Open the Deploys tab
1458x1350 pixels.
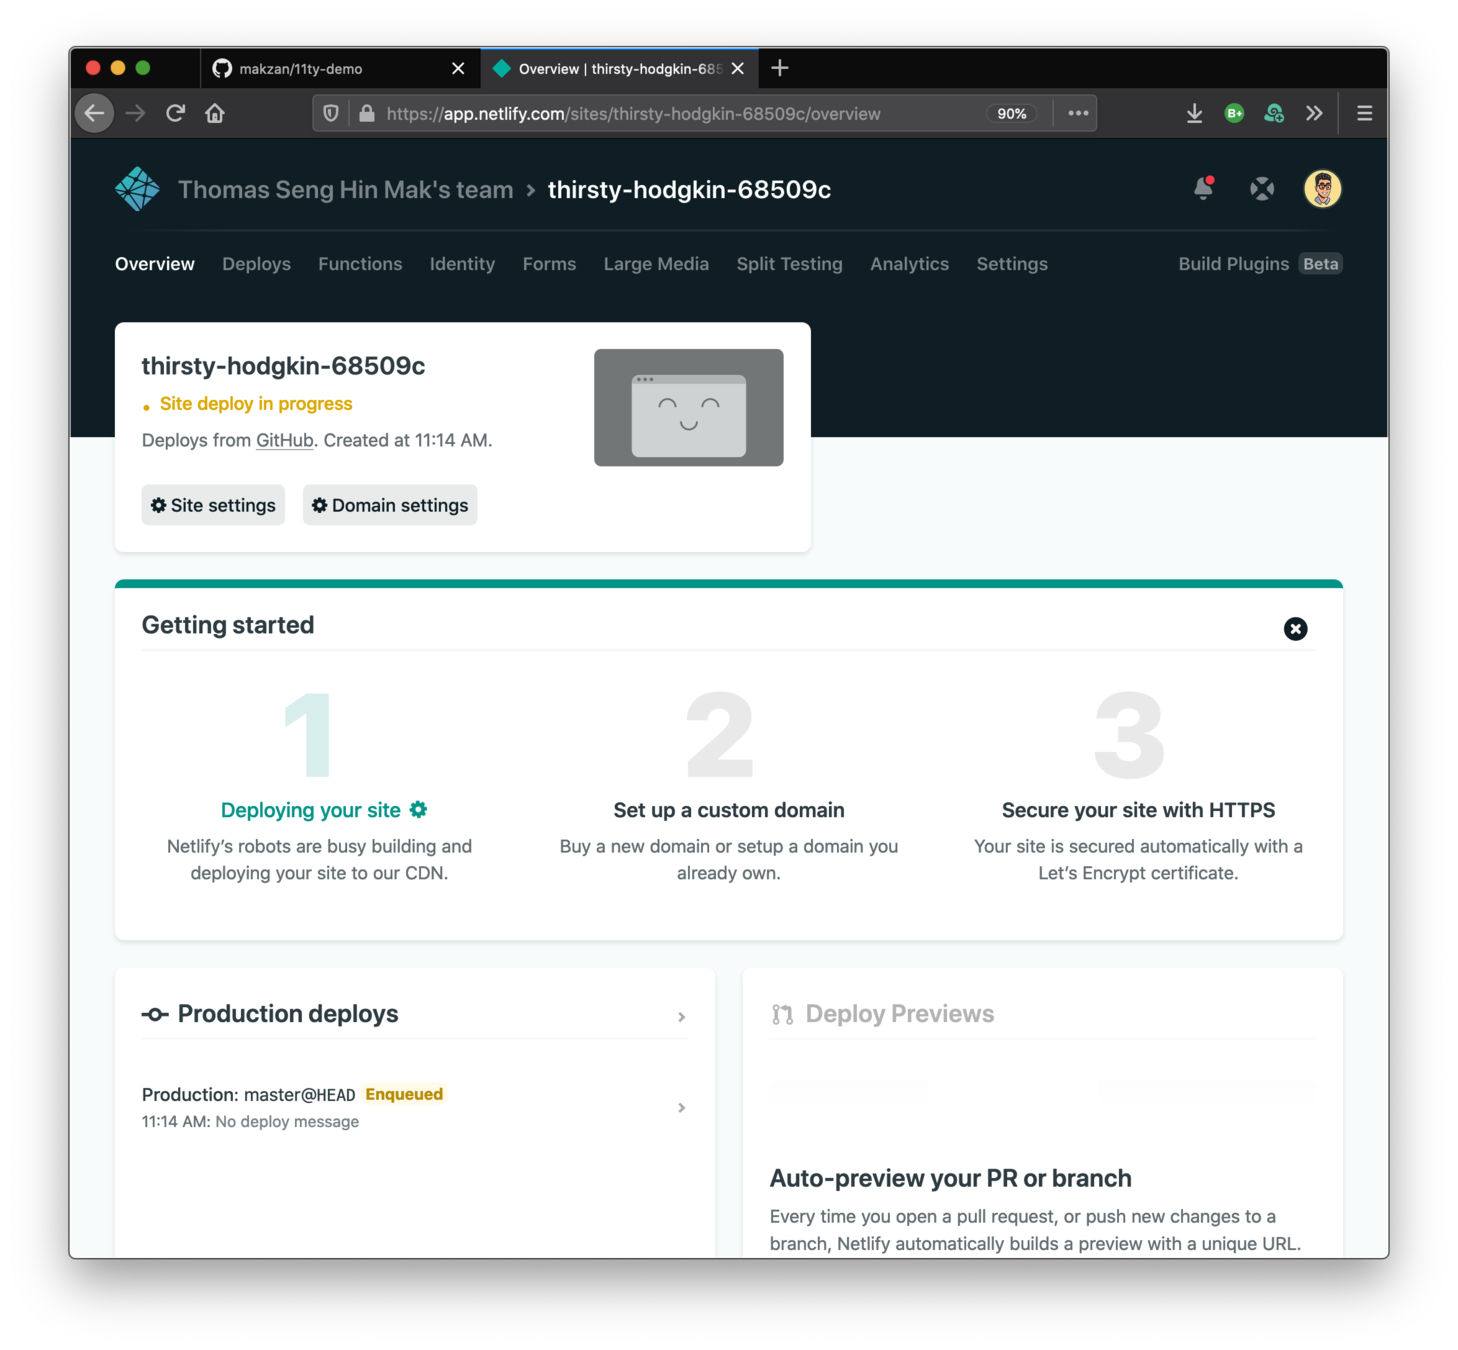click(x=256, y=264)
